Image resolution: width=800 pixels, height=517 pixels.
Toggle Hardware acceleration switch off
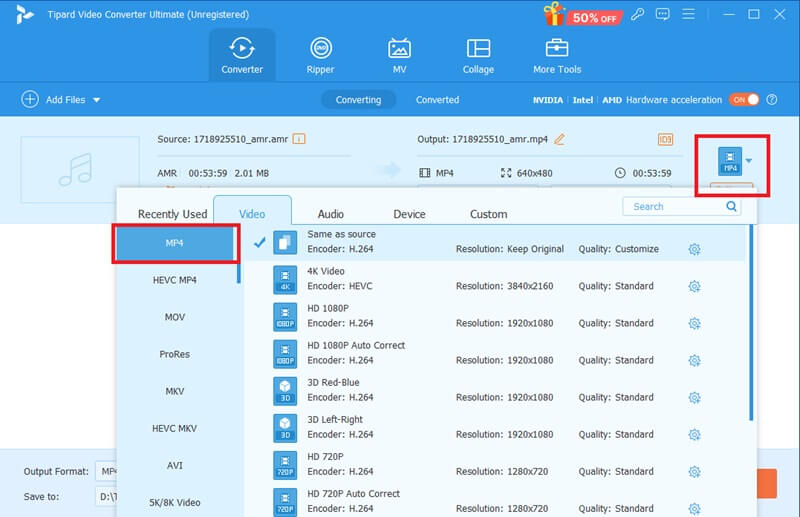(x=744, y=100)
